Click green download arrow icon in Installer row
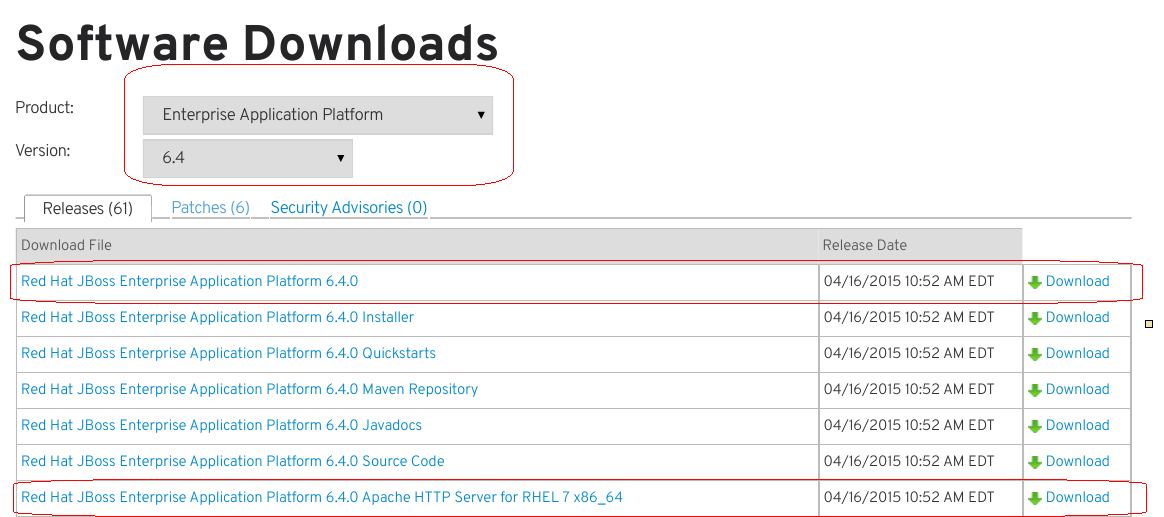The image size is (1164, 517). point(1035,319)
